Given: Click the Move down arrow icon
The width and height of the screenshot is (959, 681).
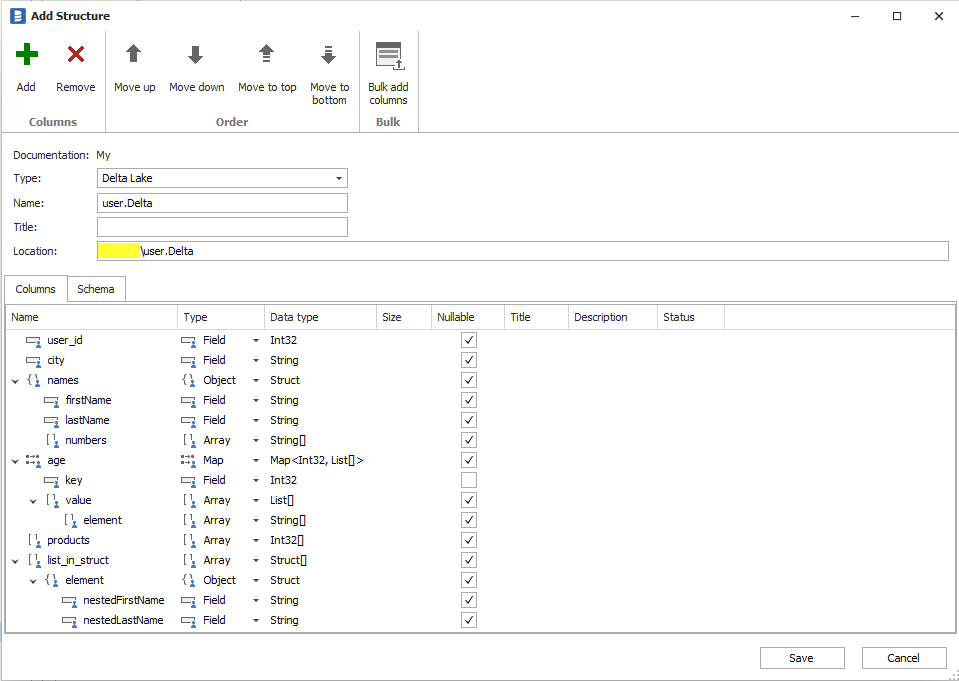Looking at the screenshot, I should pyautogui.click(x=196, y=55).
